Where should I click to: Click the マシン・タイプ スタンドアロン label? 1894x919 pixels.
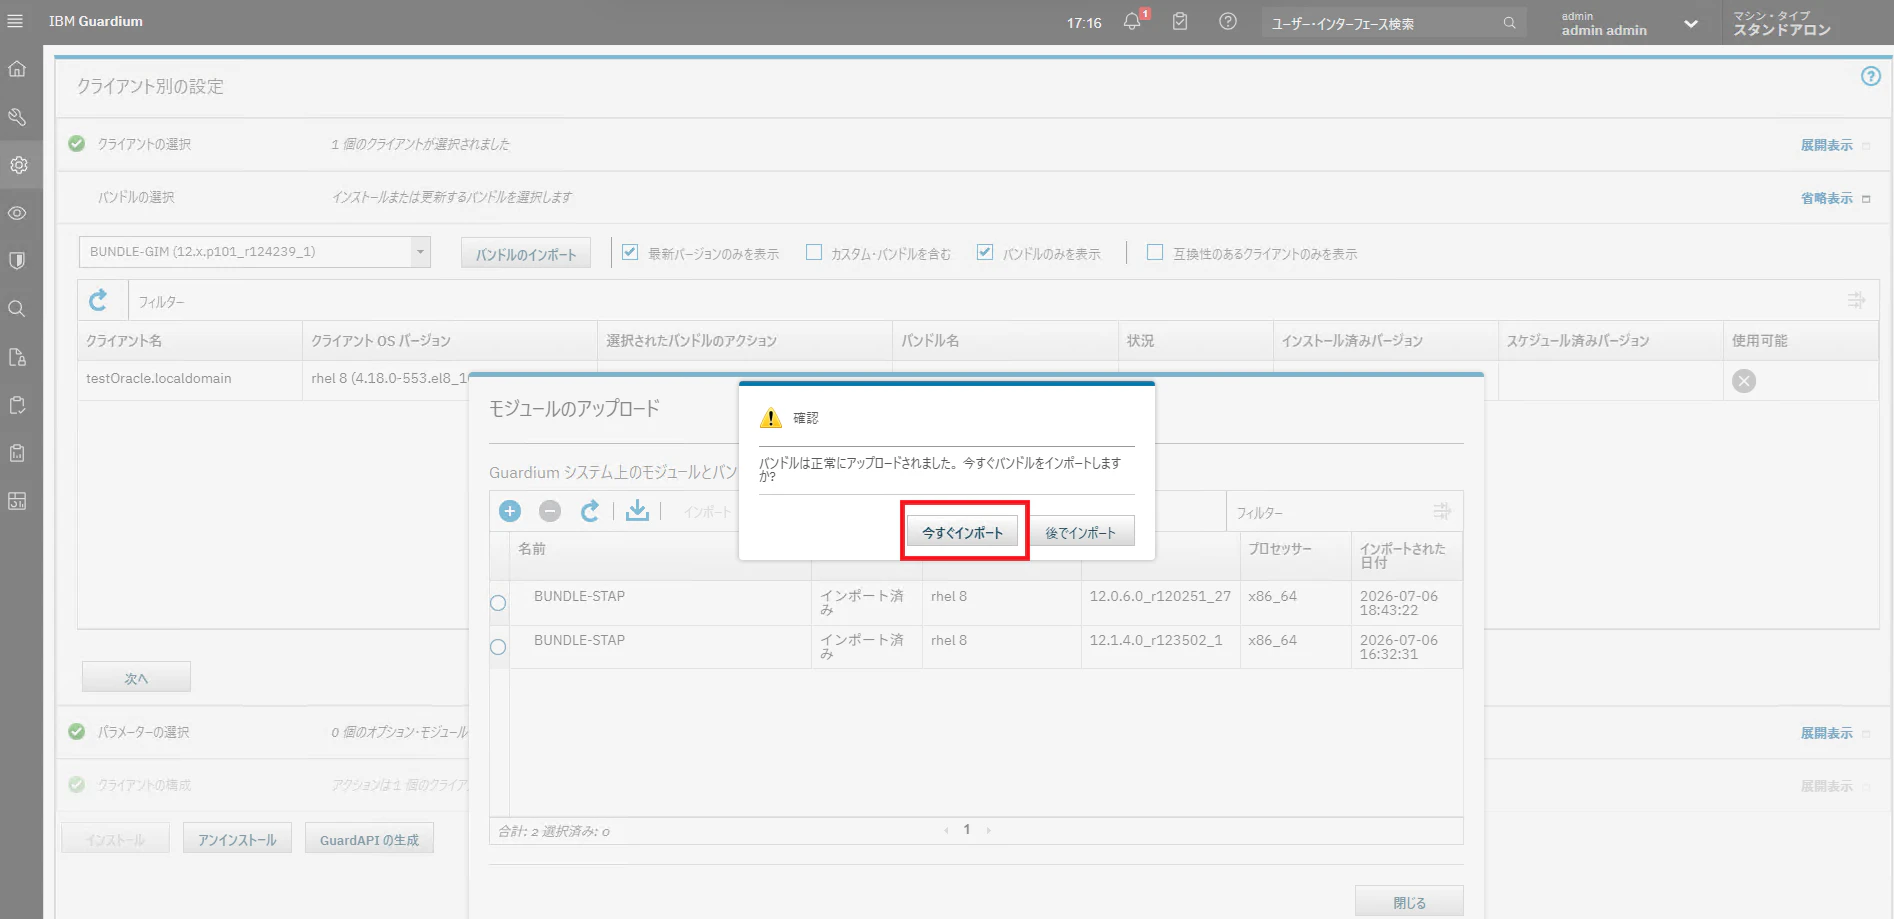[1782, 23]
